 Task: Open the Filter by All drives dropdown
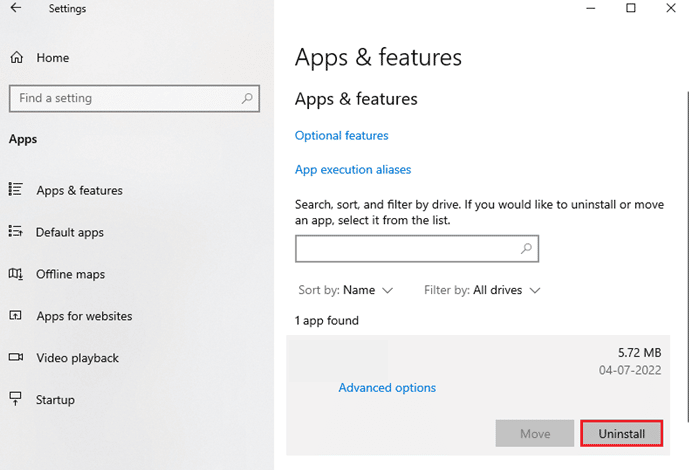pyautogui.click(x=482, y=290)
